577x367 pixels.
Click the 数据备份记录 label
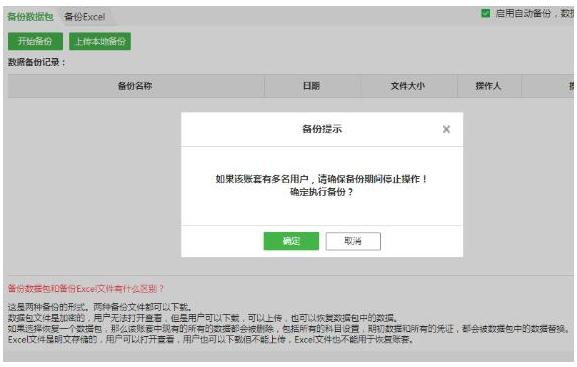tap(36, 62)
